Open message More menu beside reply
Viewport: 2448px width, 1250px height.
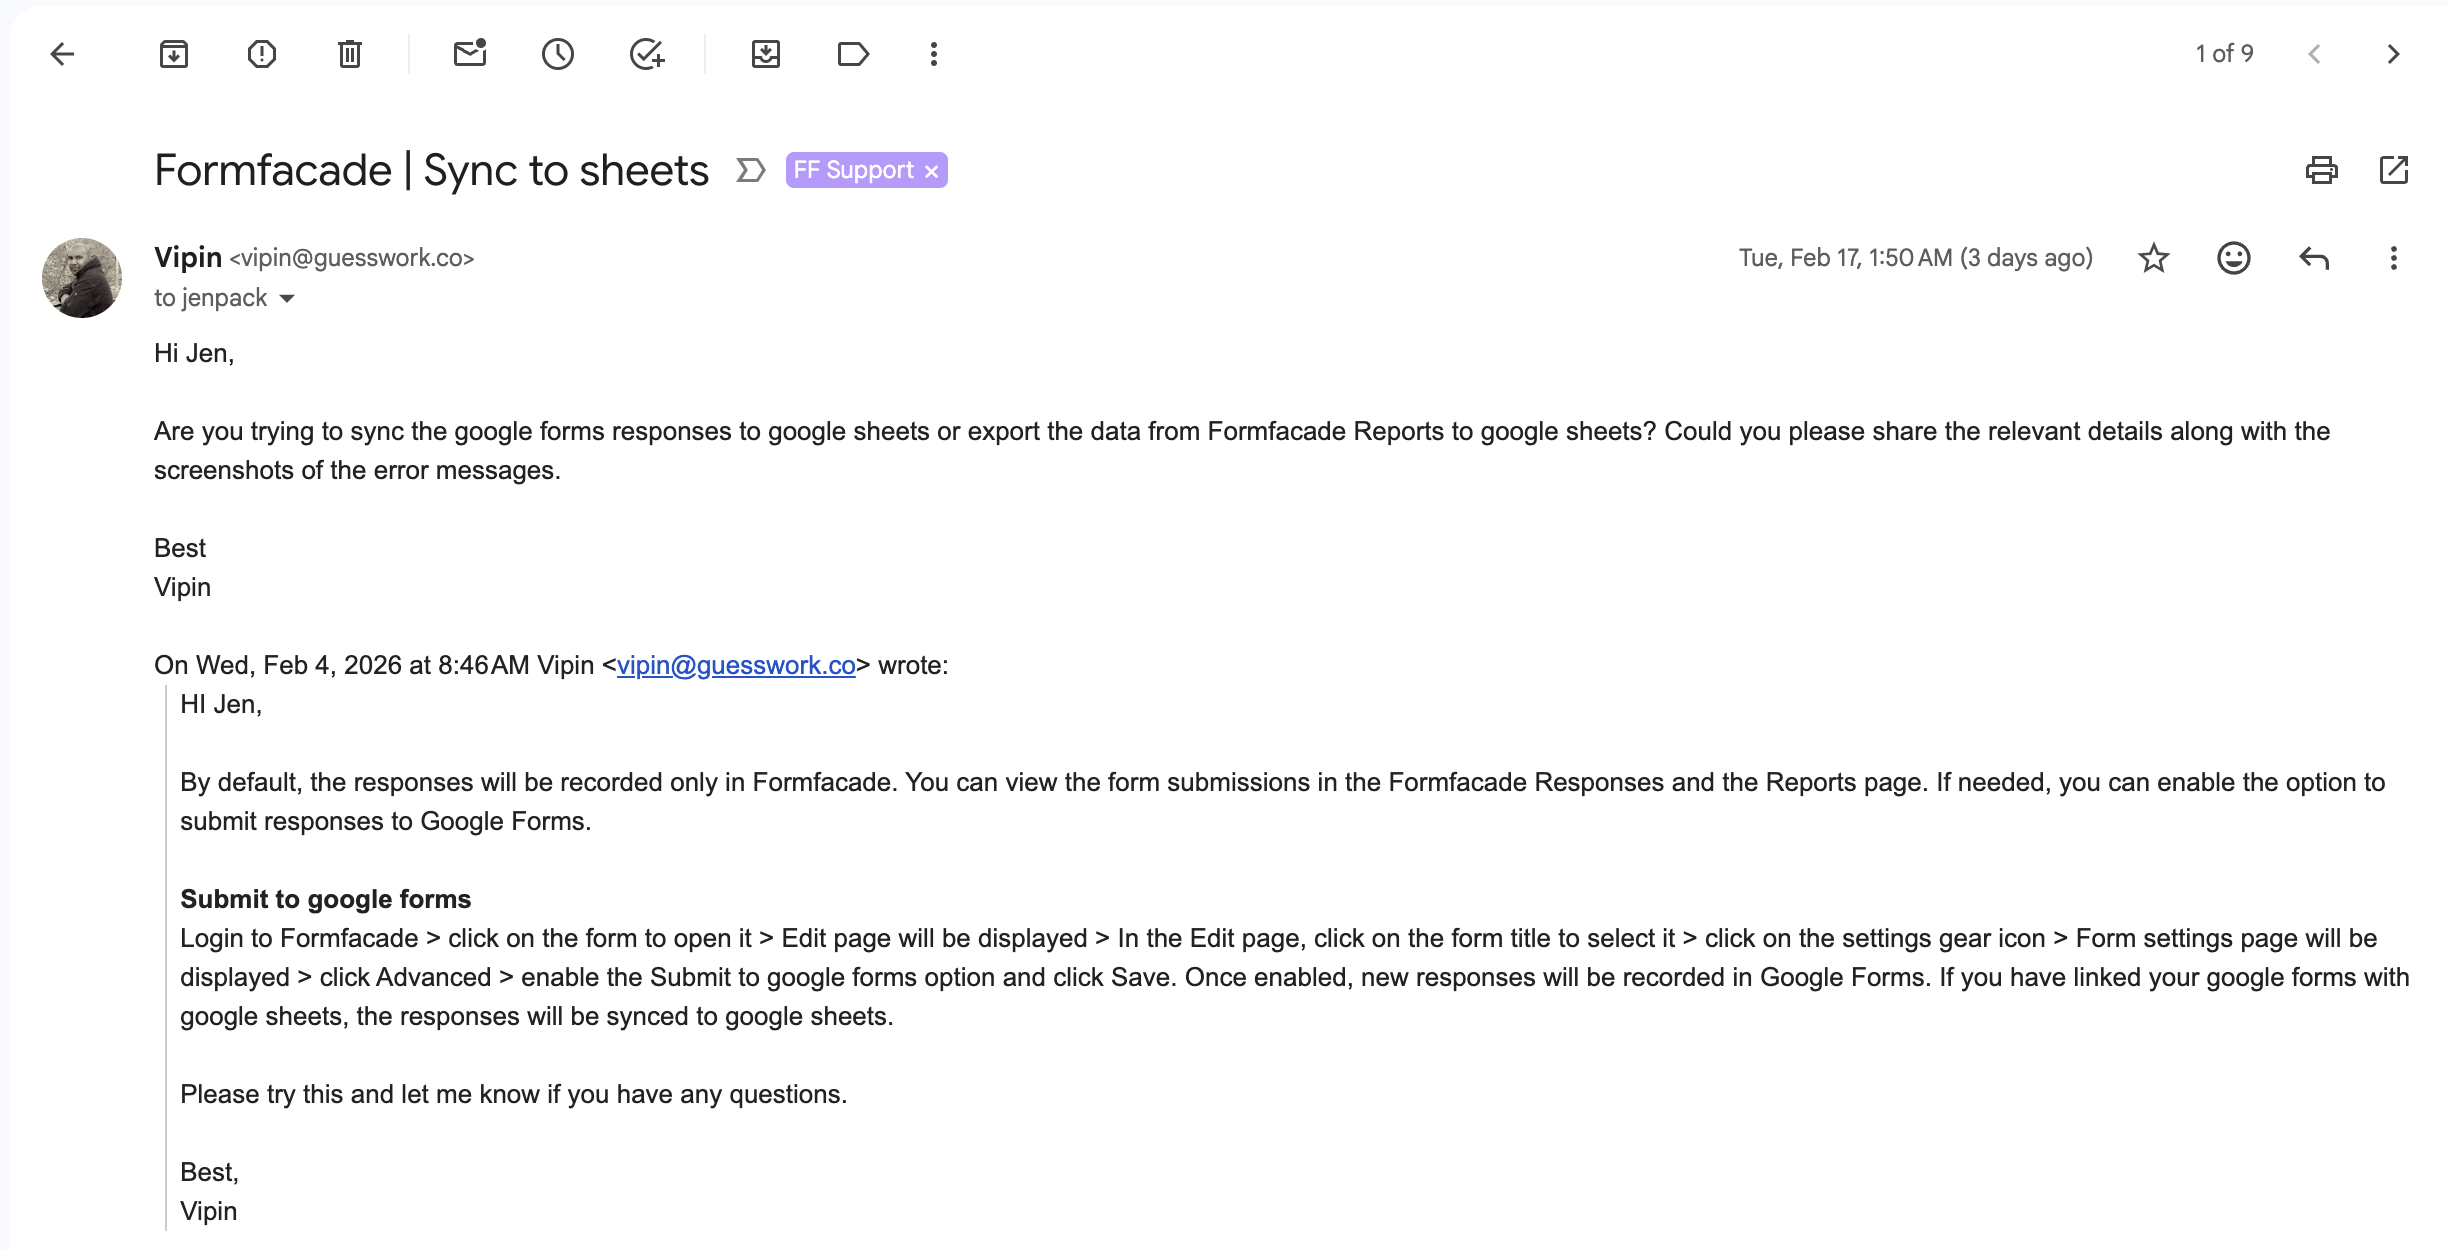2393,258
